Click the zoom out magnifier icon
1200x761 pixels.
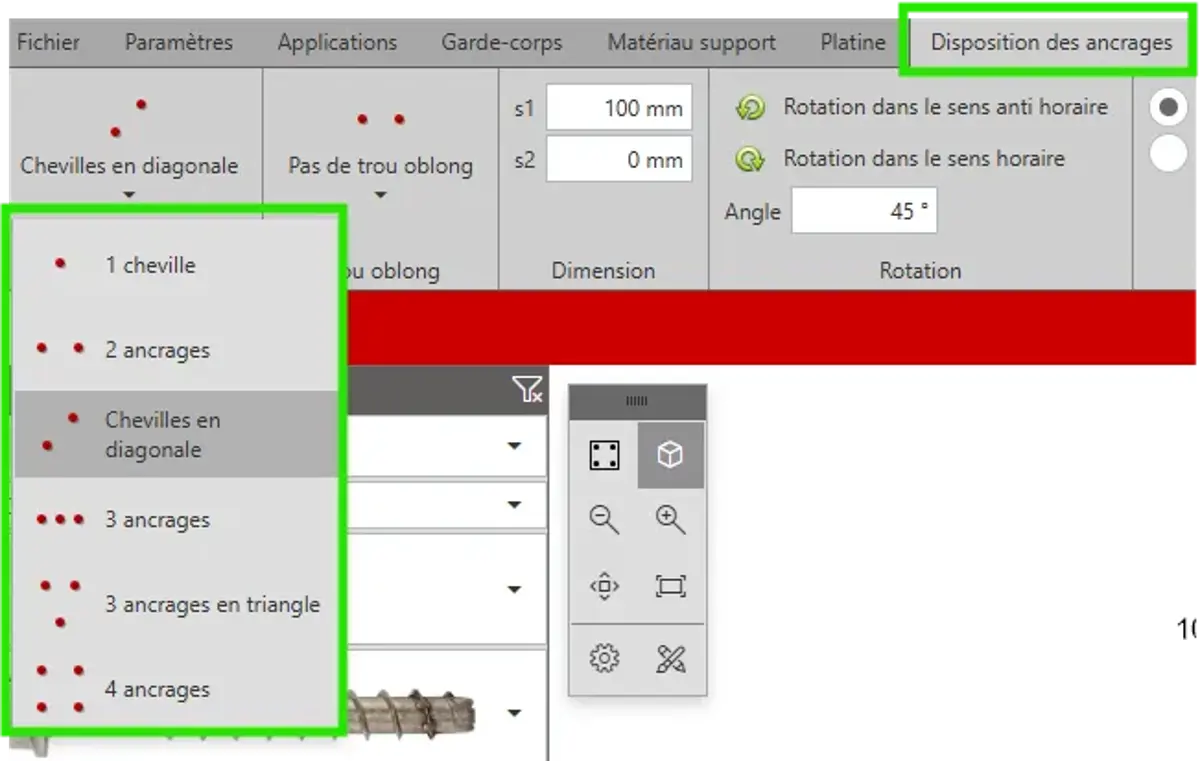[604, 520]
